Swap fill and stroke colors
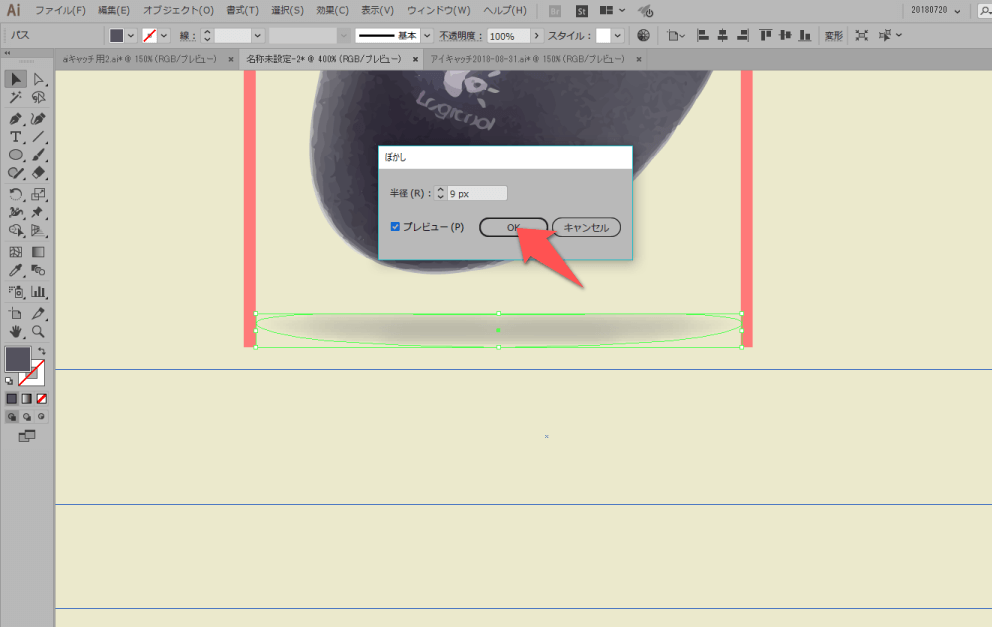The image size is (992, 627). click(42, 351)
